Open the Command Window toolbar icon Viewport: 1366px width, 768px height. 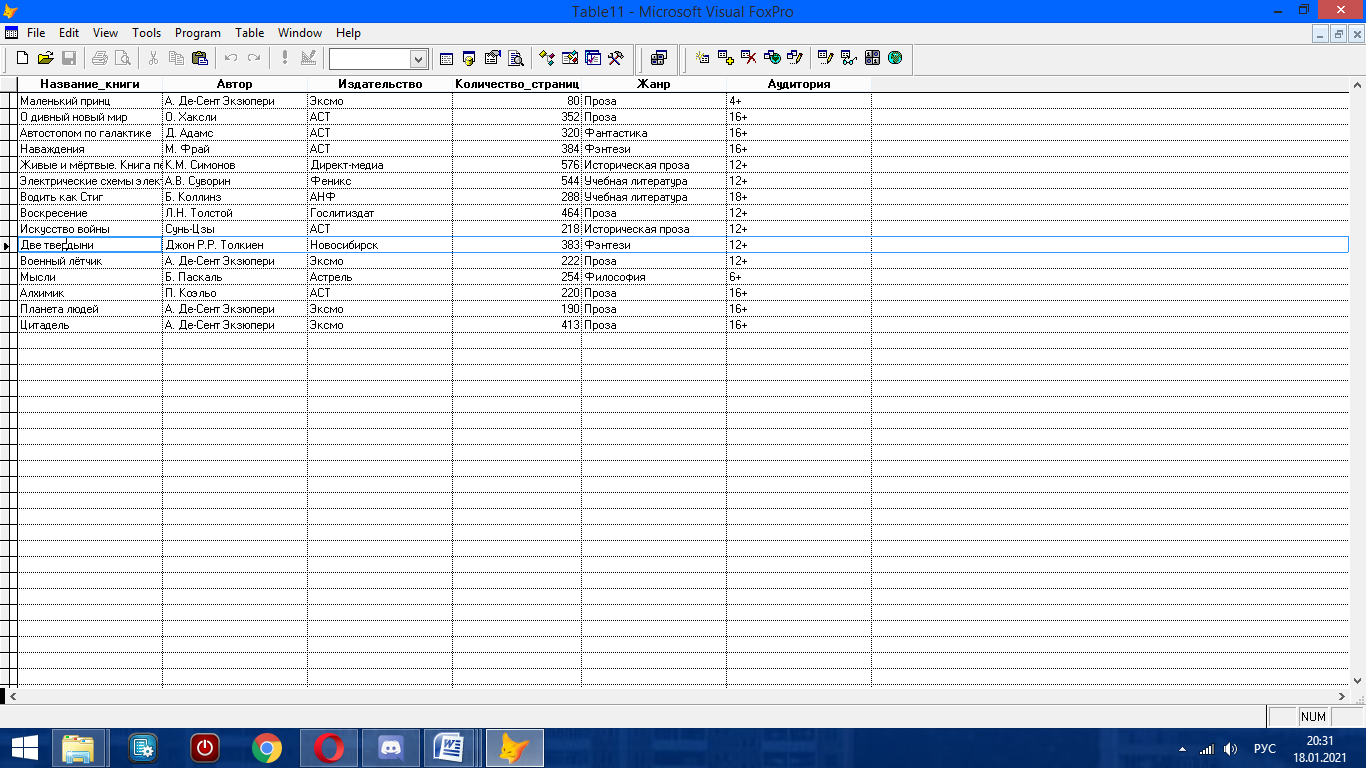coord(446,59)
